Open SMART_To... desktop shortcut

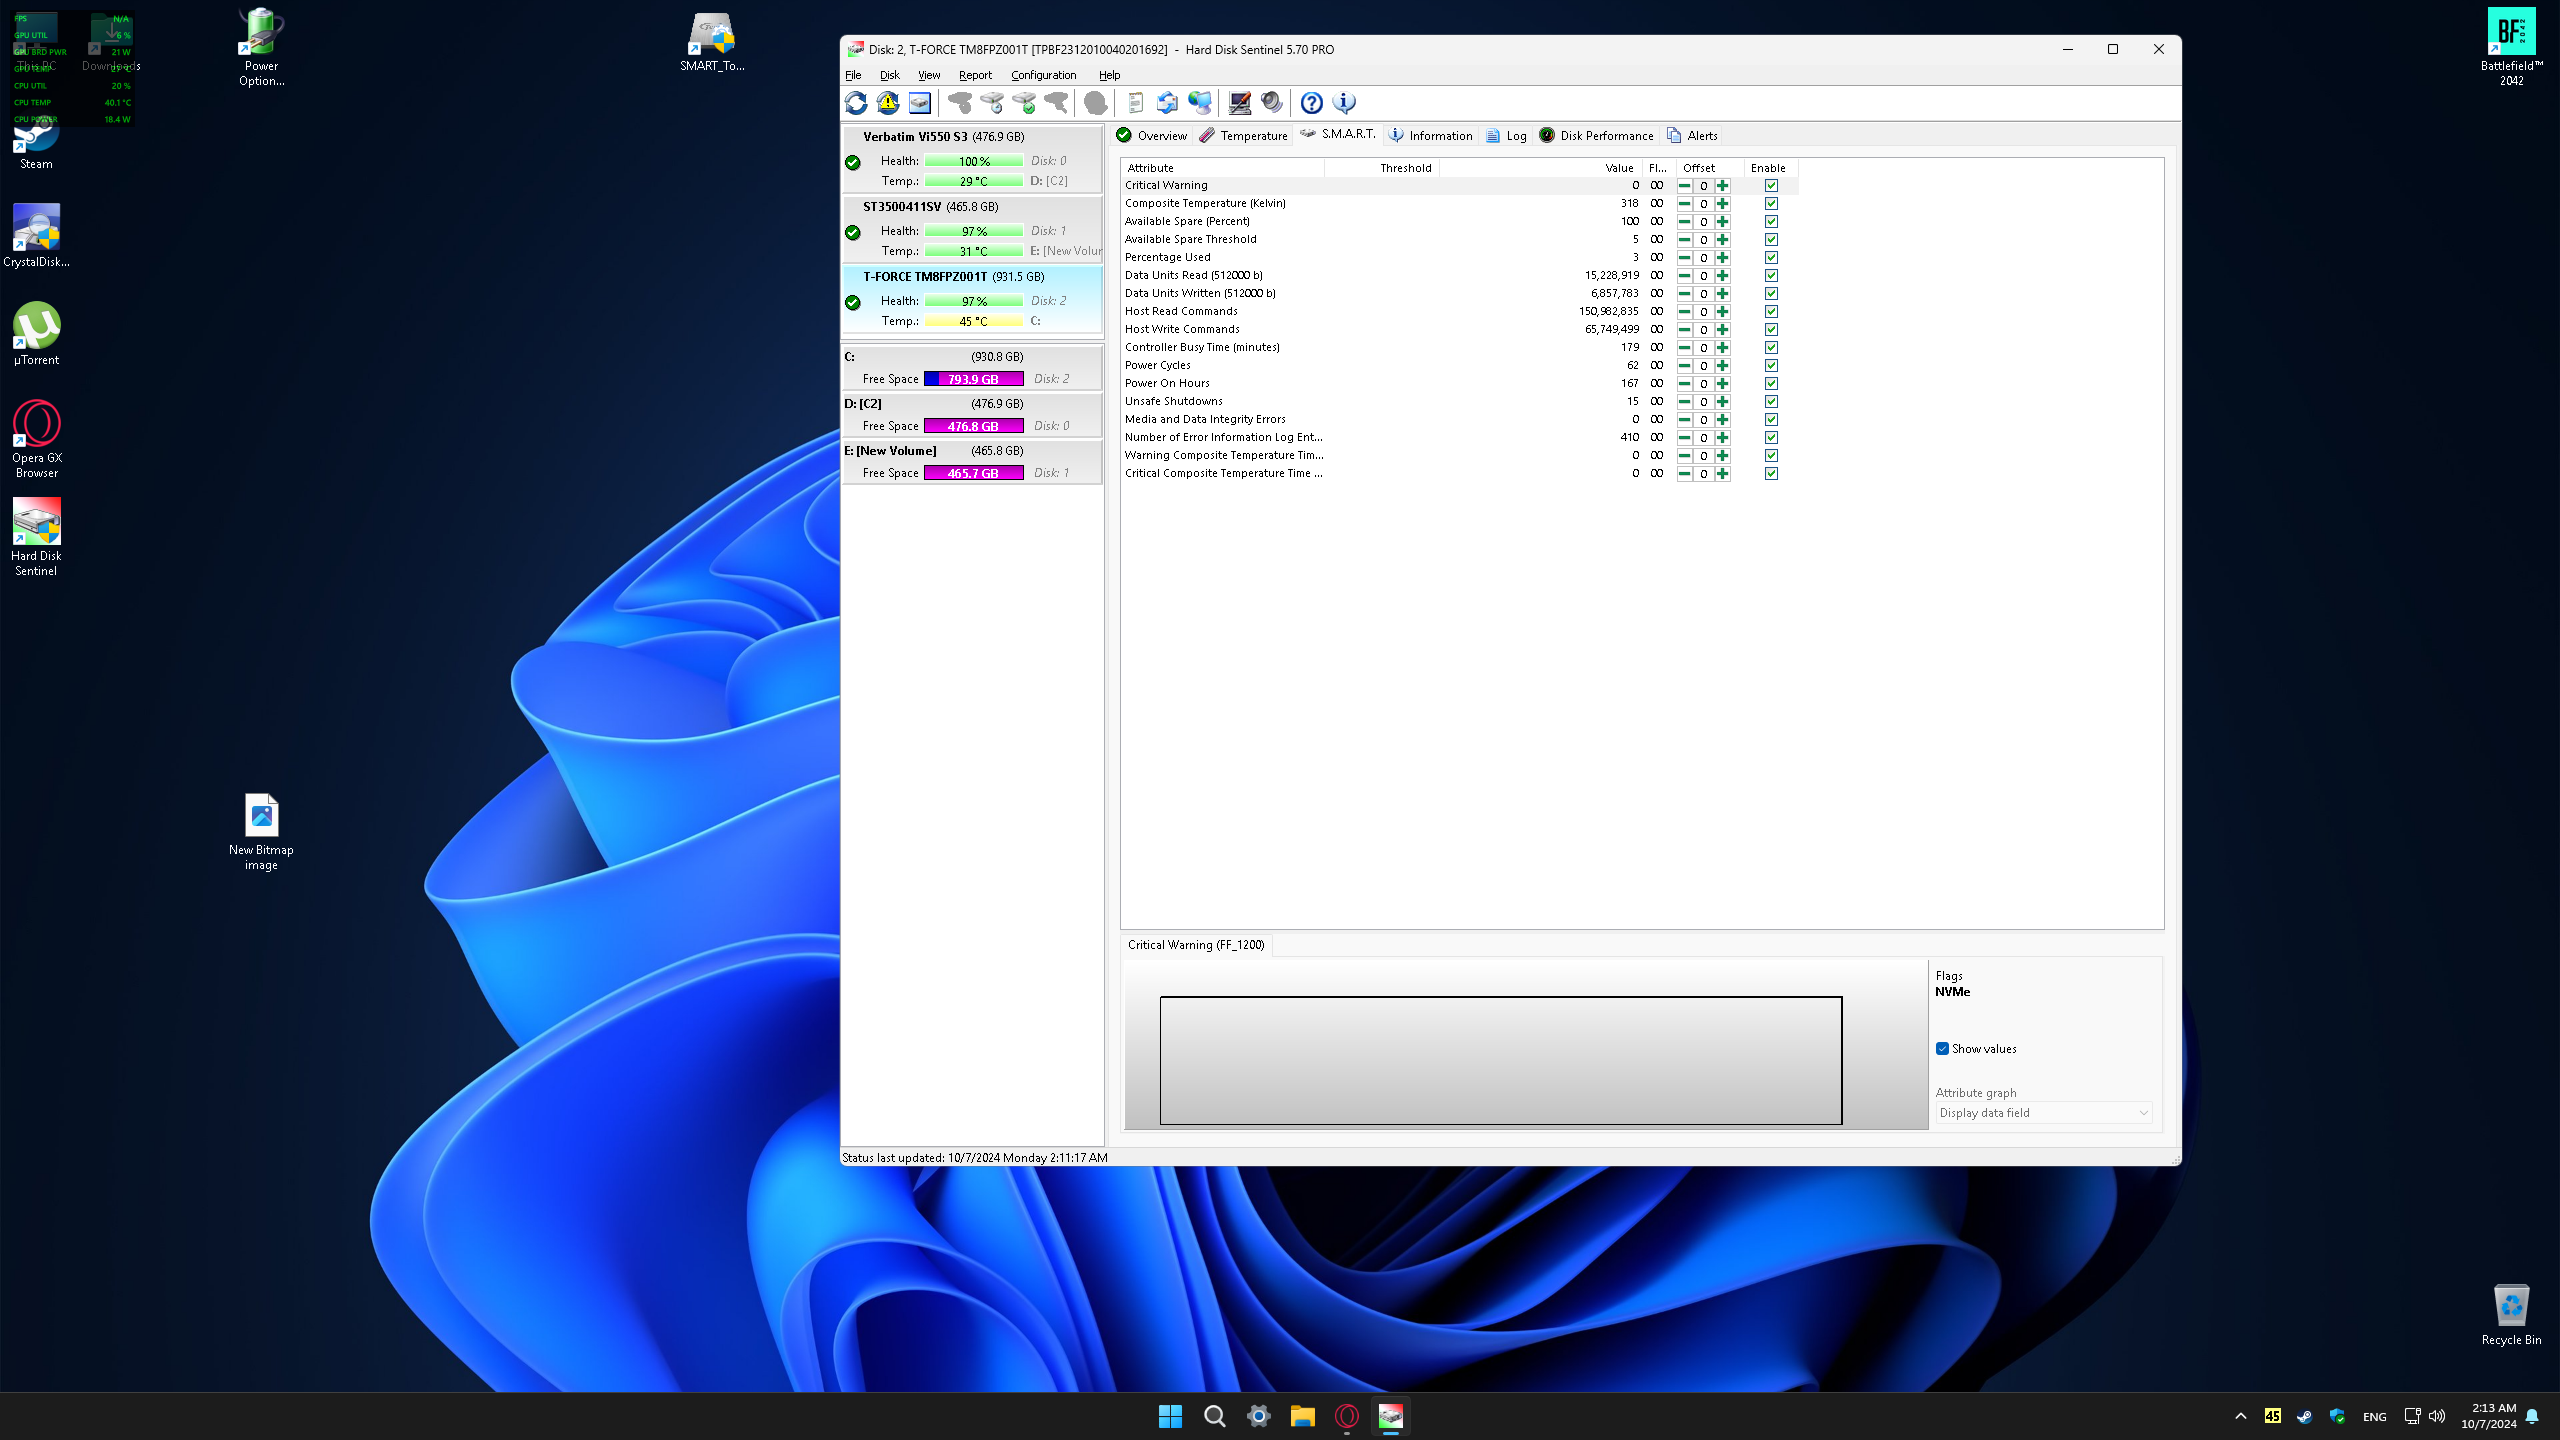point(712,44)
